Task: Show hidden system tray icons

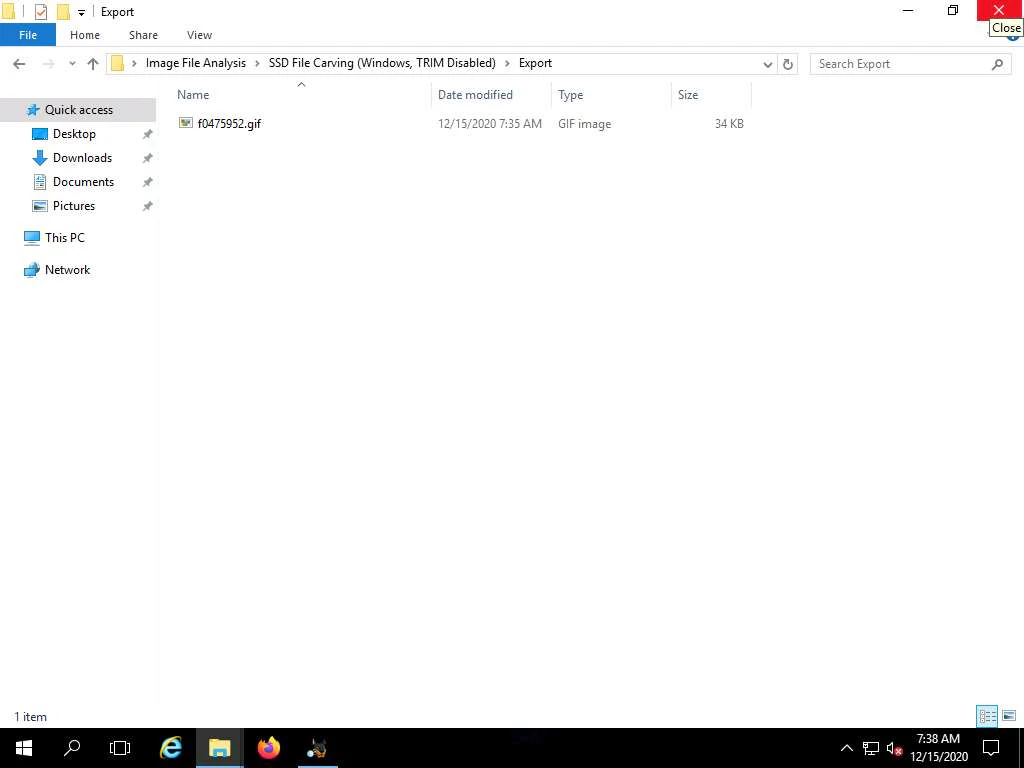Action: (846, 748)
